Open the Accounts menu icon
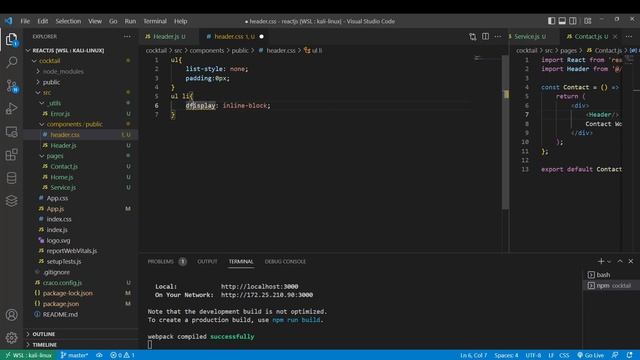Image resolution: width=640 pixels, height=360 pixels. tap(11, 315)
